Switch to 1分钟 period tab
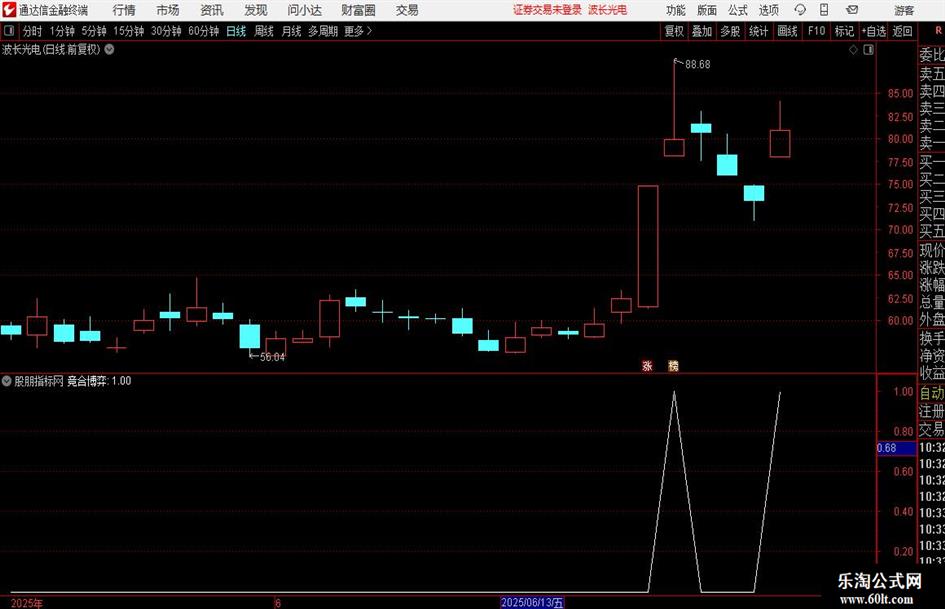This screenshot has width=945, height=609. click(62, 31)
